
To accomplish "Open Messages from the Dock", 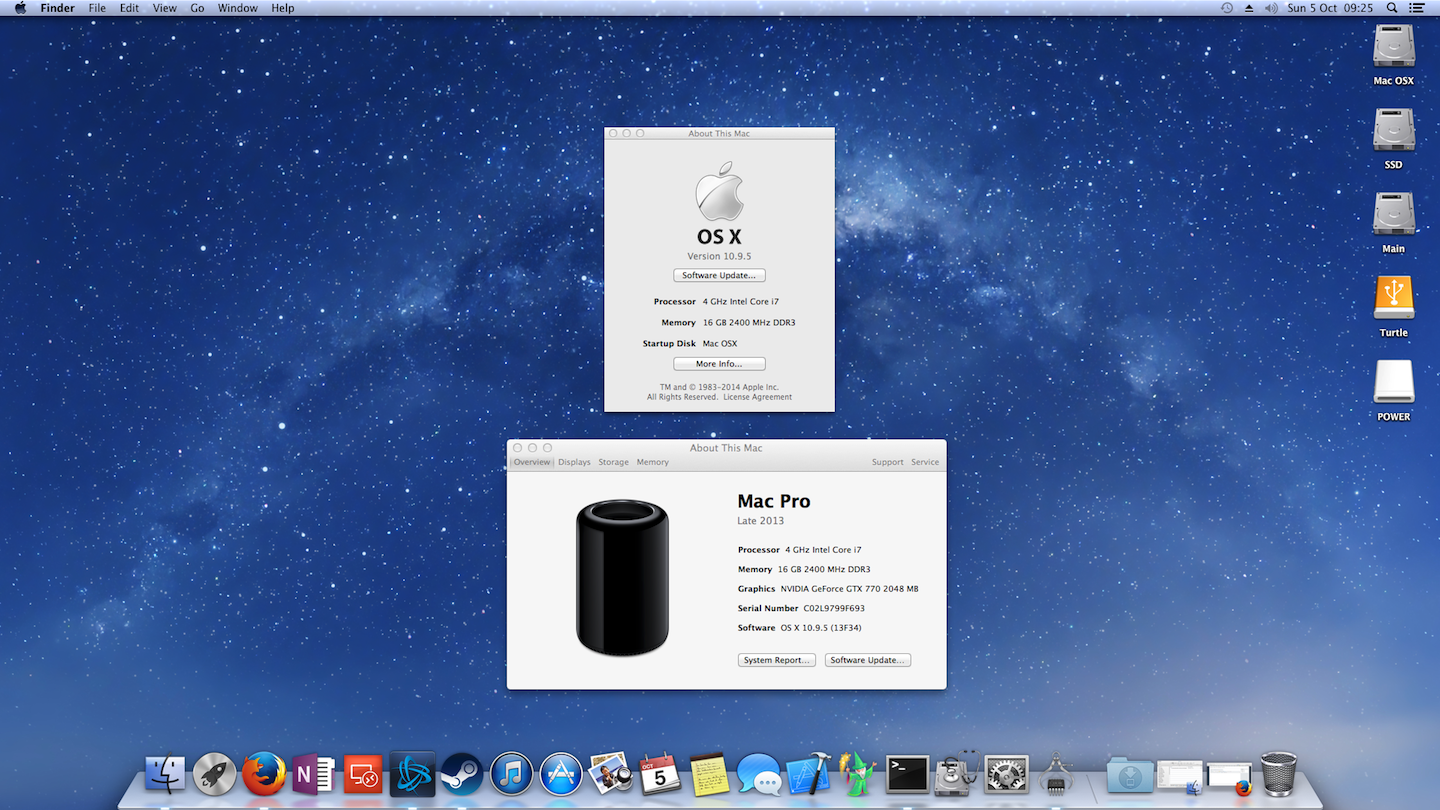I will 759,775.
